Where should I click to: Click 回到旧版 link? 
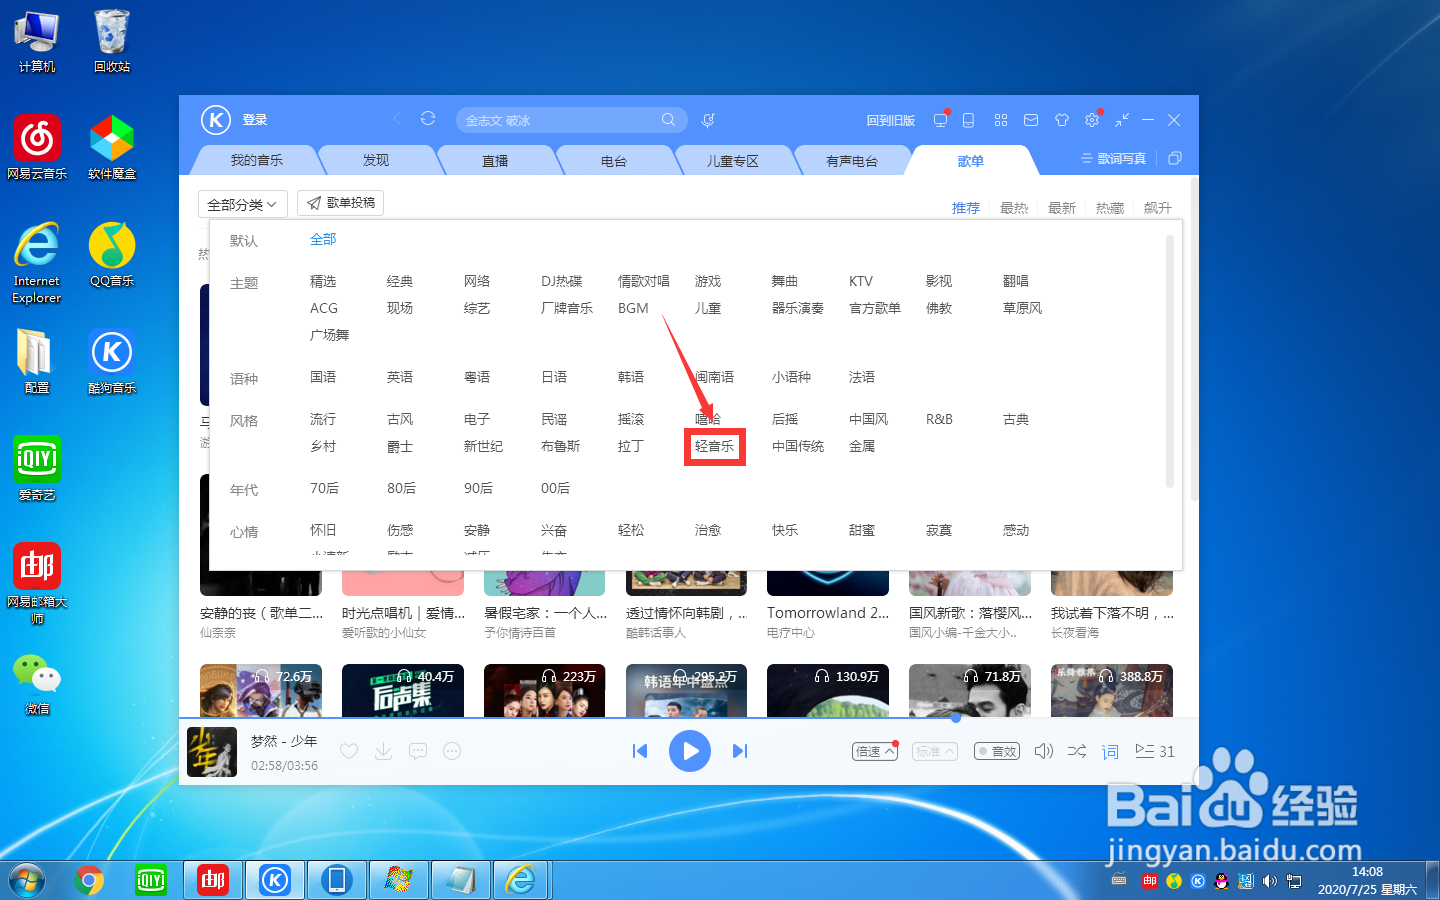pyautogui.click(x=891, y=120)
